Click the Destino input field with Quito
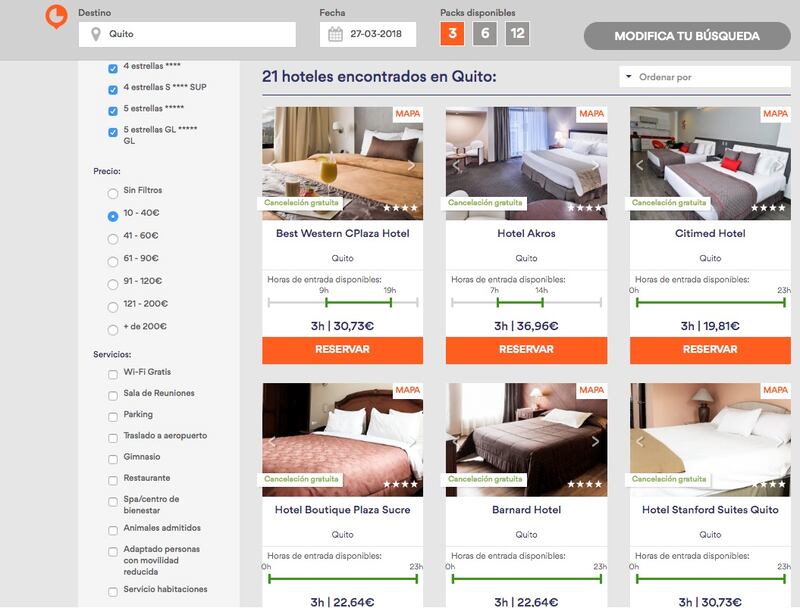This screenshot has width=800, height=608. coord(187,34)
